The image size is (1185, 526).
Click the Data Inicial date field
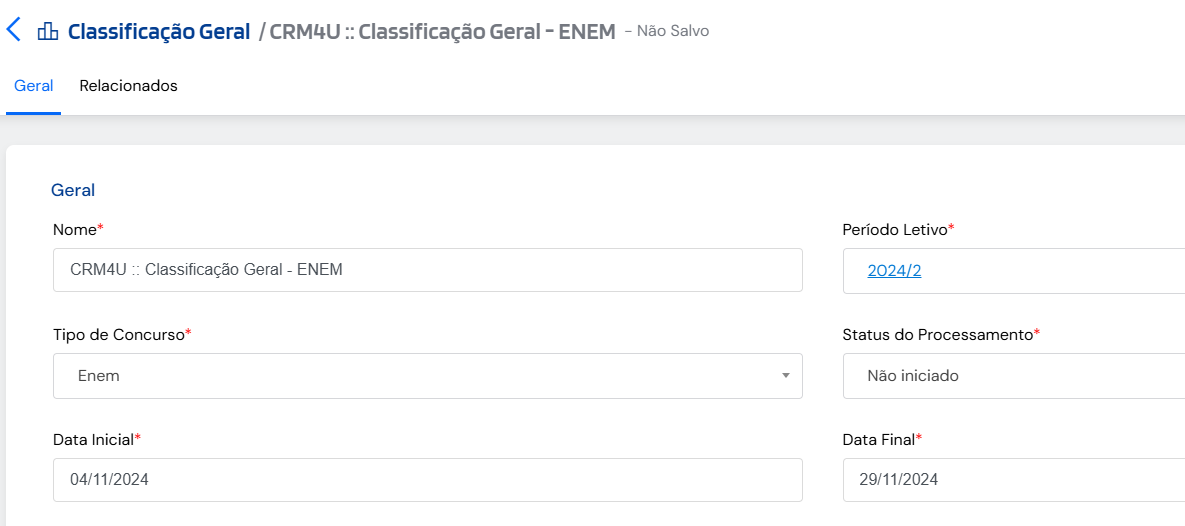(x=427, y=480)
